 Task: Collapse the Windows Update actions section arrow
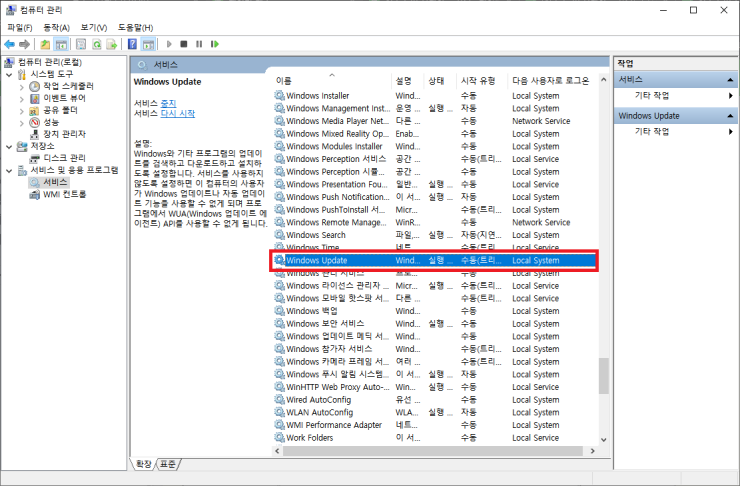tap(730, 116)
